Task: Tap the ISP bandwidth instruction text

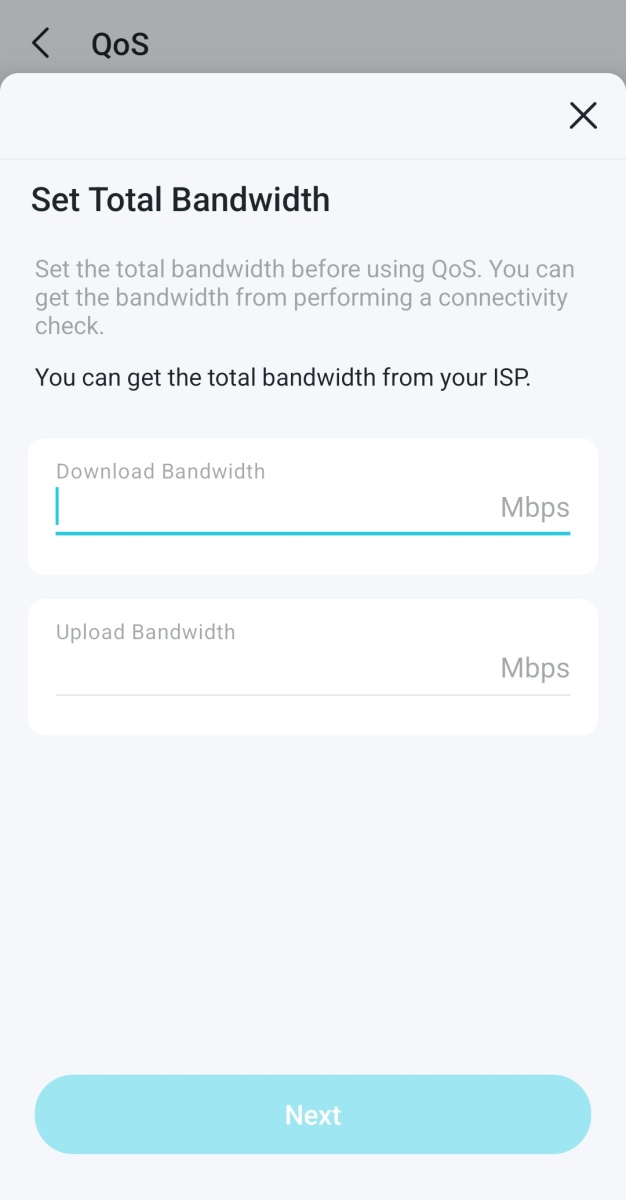Action: (x=283, y=377)
